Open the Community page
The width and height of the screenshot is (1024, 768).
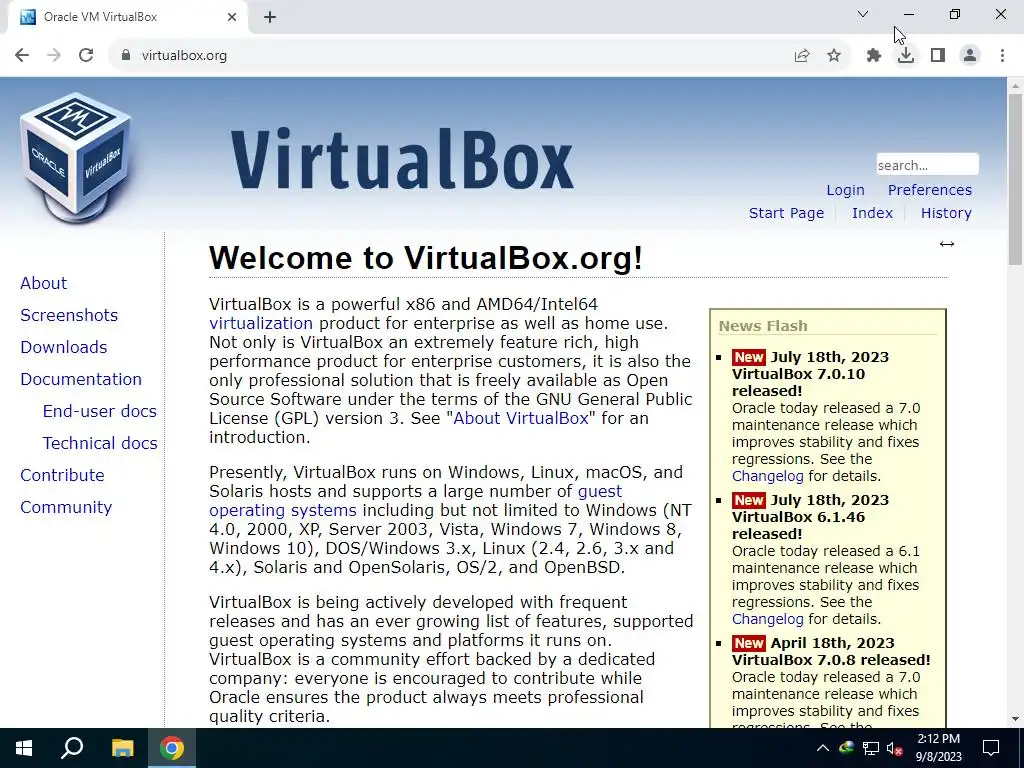[66, 507]
